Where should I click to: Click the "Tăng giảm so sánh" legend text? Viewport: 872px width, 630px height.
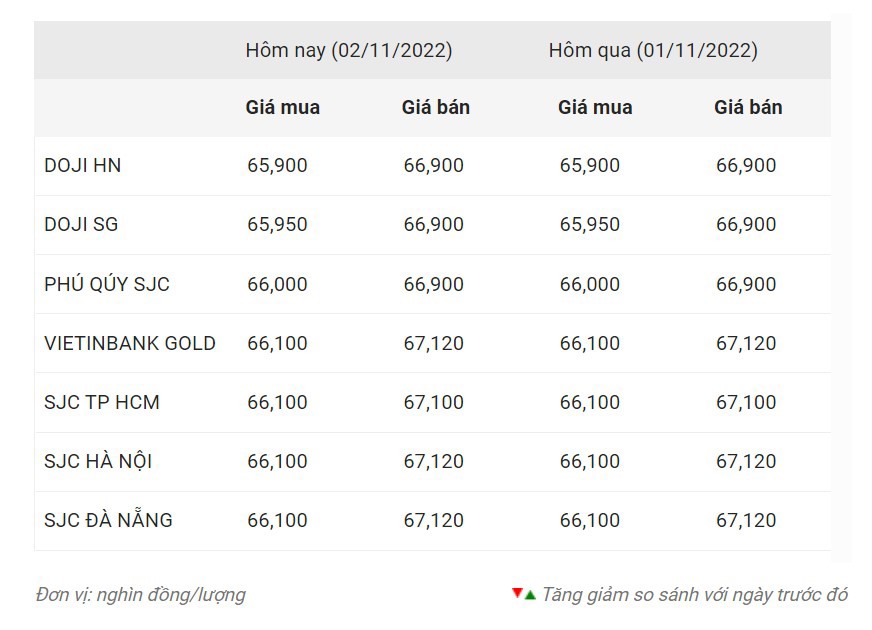click(694, 595)
